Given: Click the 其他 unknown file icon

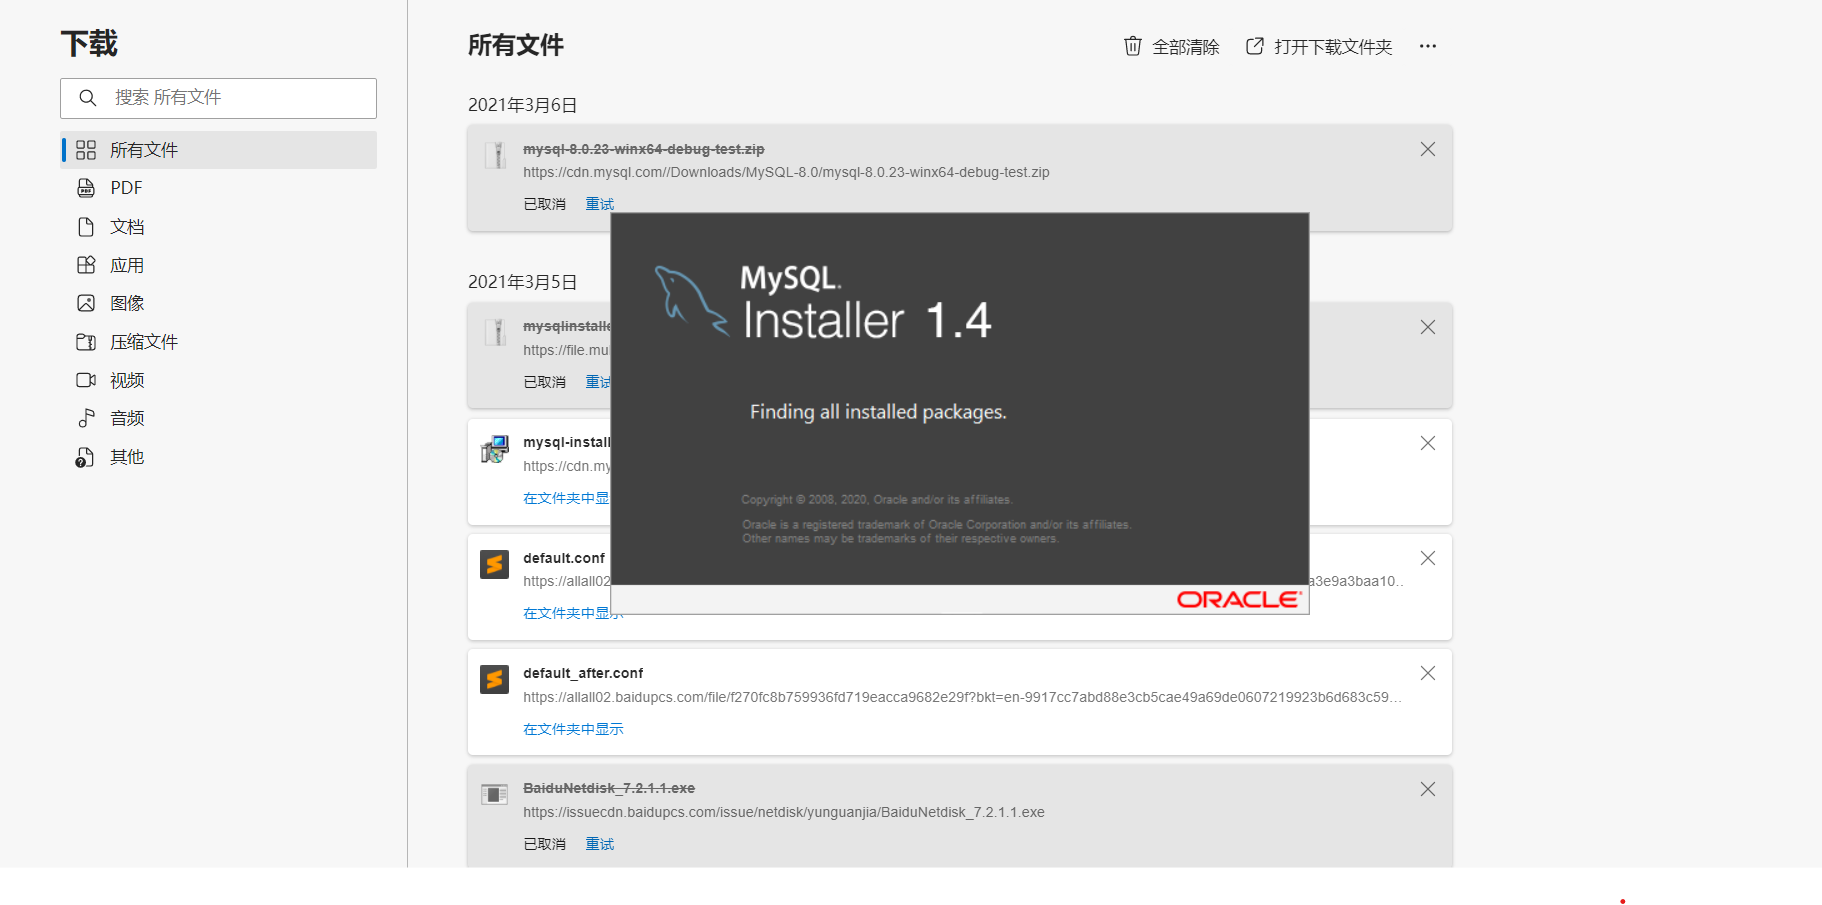Looking at the screenshot, I should pyautogui.click(x=86, y=457).
